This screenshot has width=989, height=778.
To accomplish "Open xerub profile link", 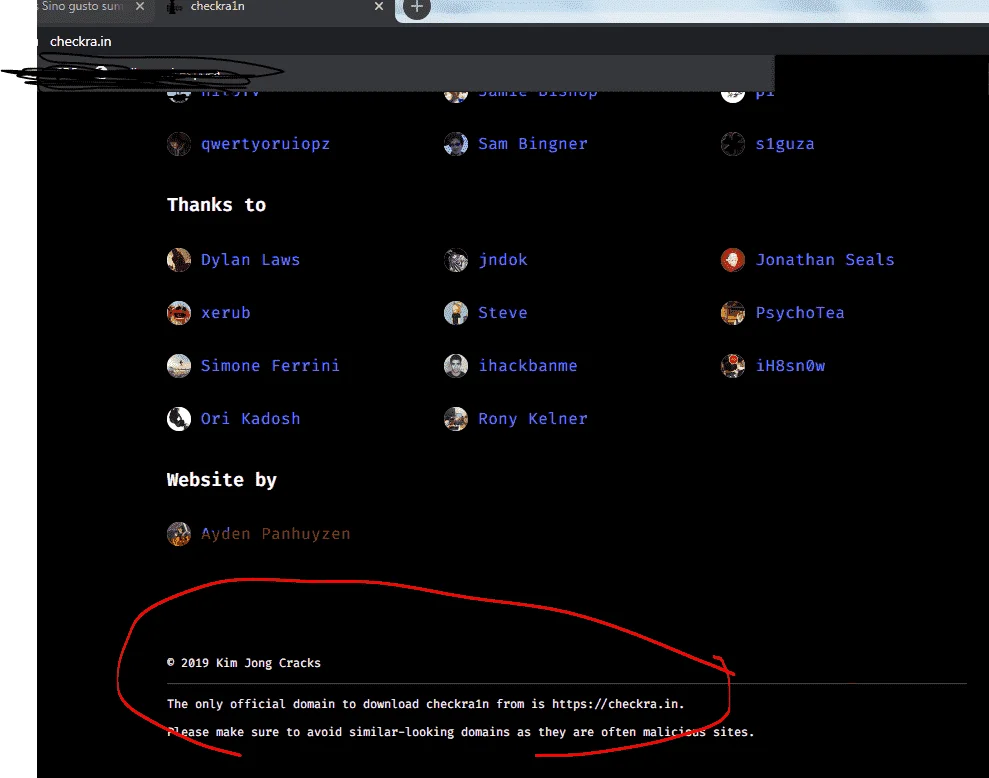I will click(x=225, y=313).
